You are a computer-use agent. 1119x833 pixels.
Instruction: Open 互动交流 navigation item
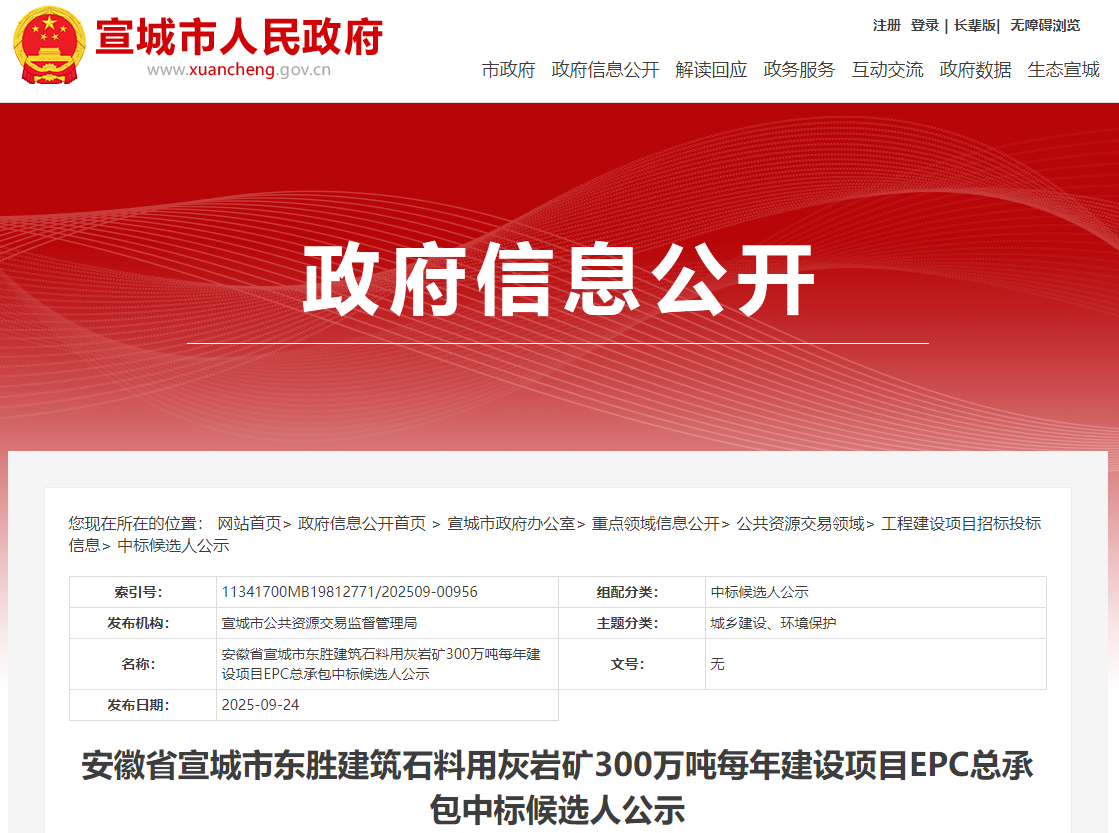887,70
